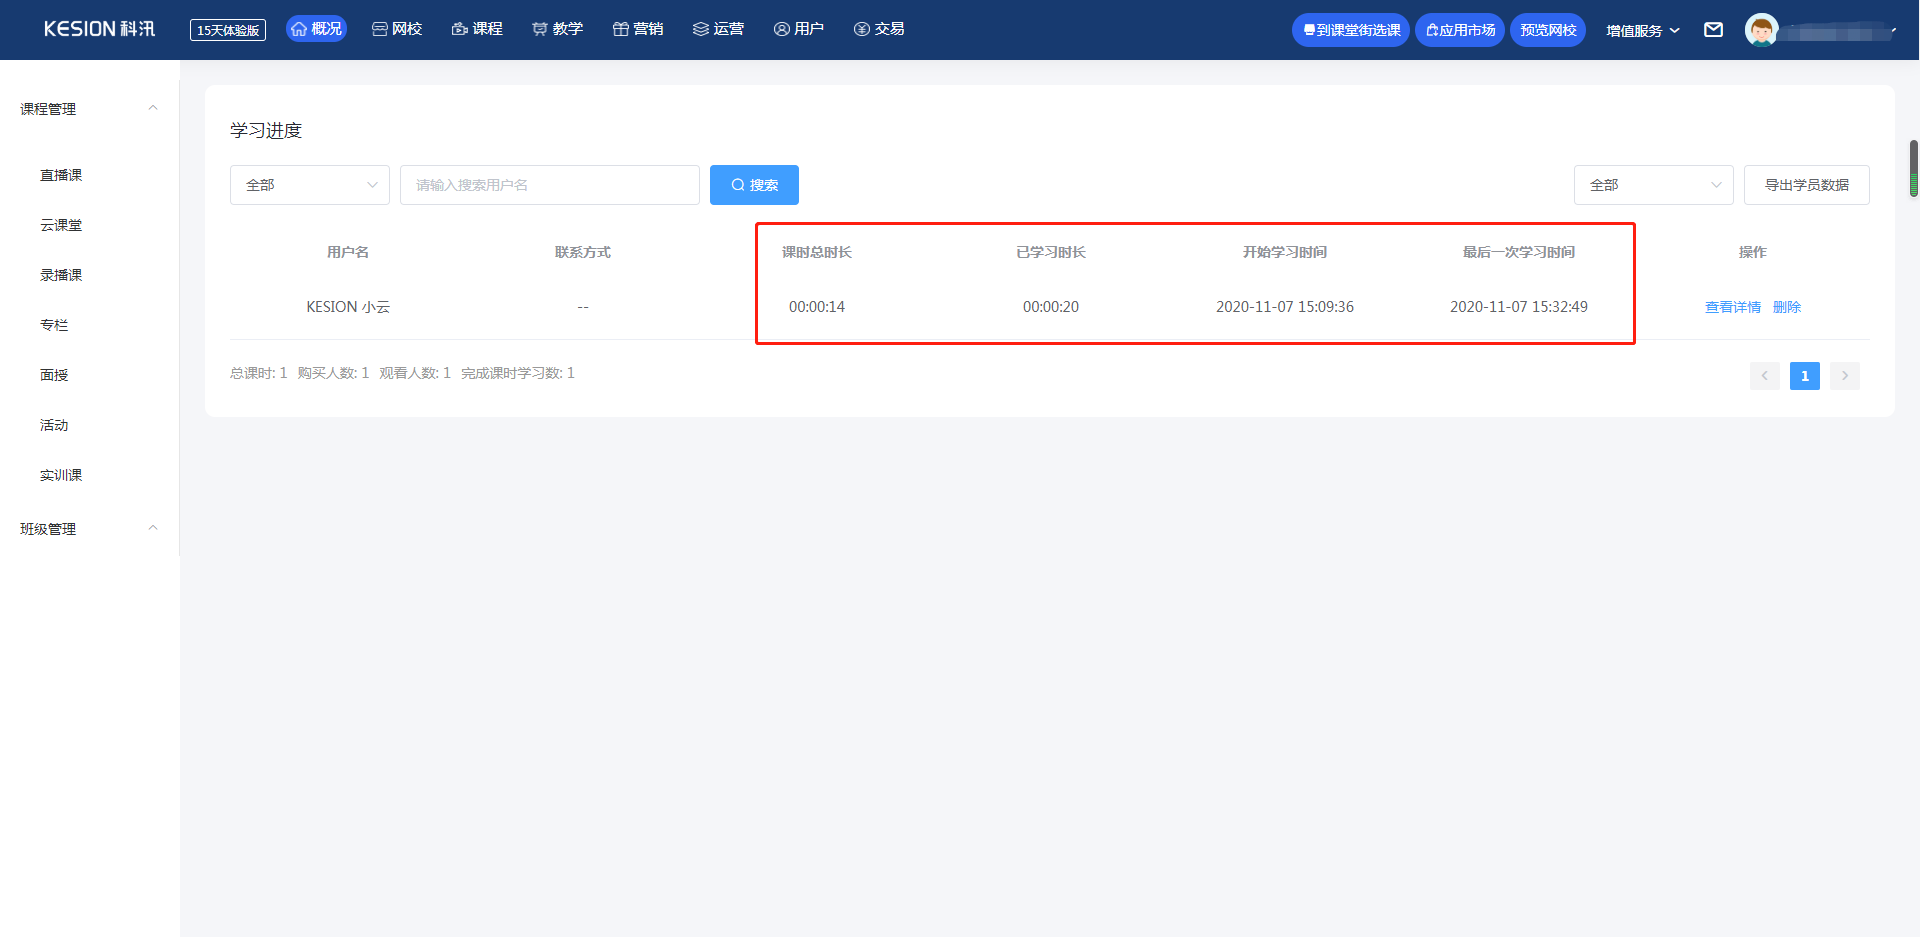Click 删除 link for KESION 小云
1920x937 pixels.
coord(1786,307)
